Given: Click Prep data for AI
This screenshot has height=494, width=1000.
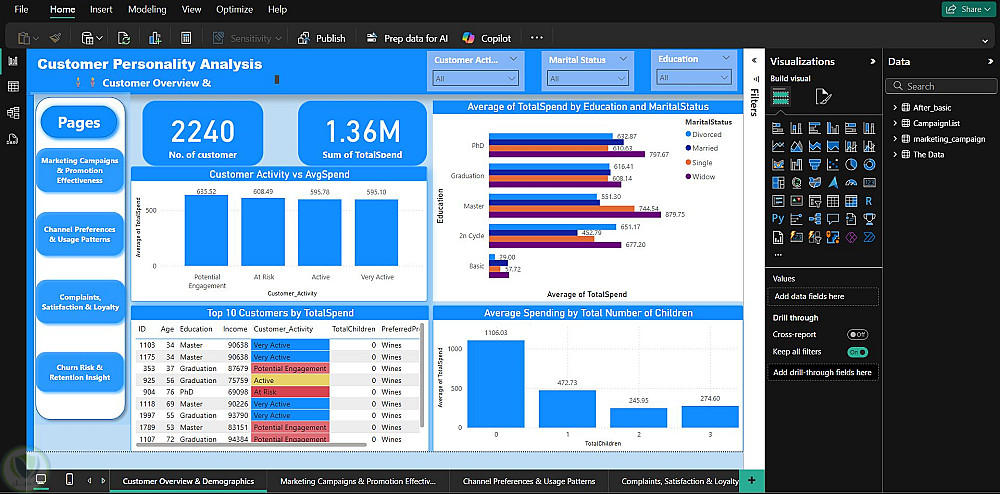Looking at the screenshot, I should [x=407, y=38].
